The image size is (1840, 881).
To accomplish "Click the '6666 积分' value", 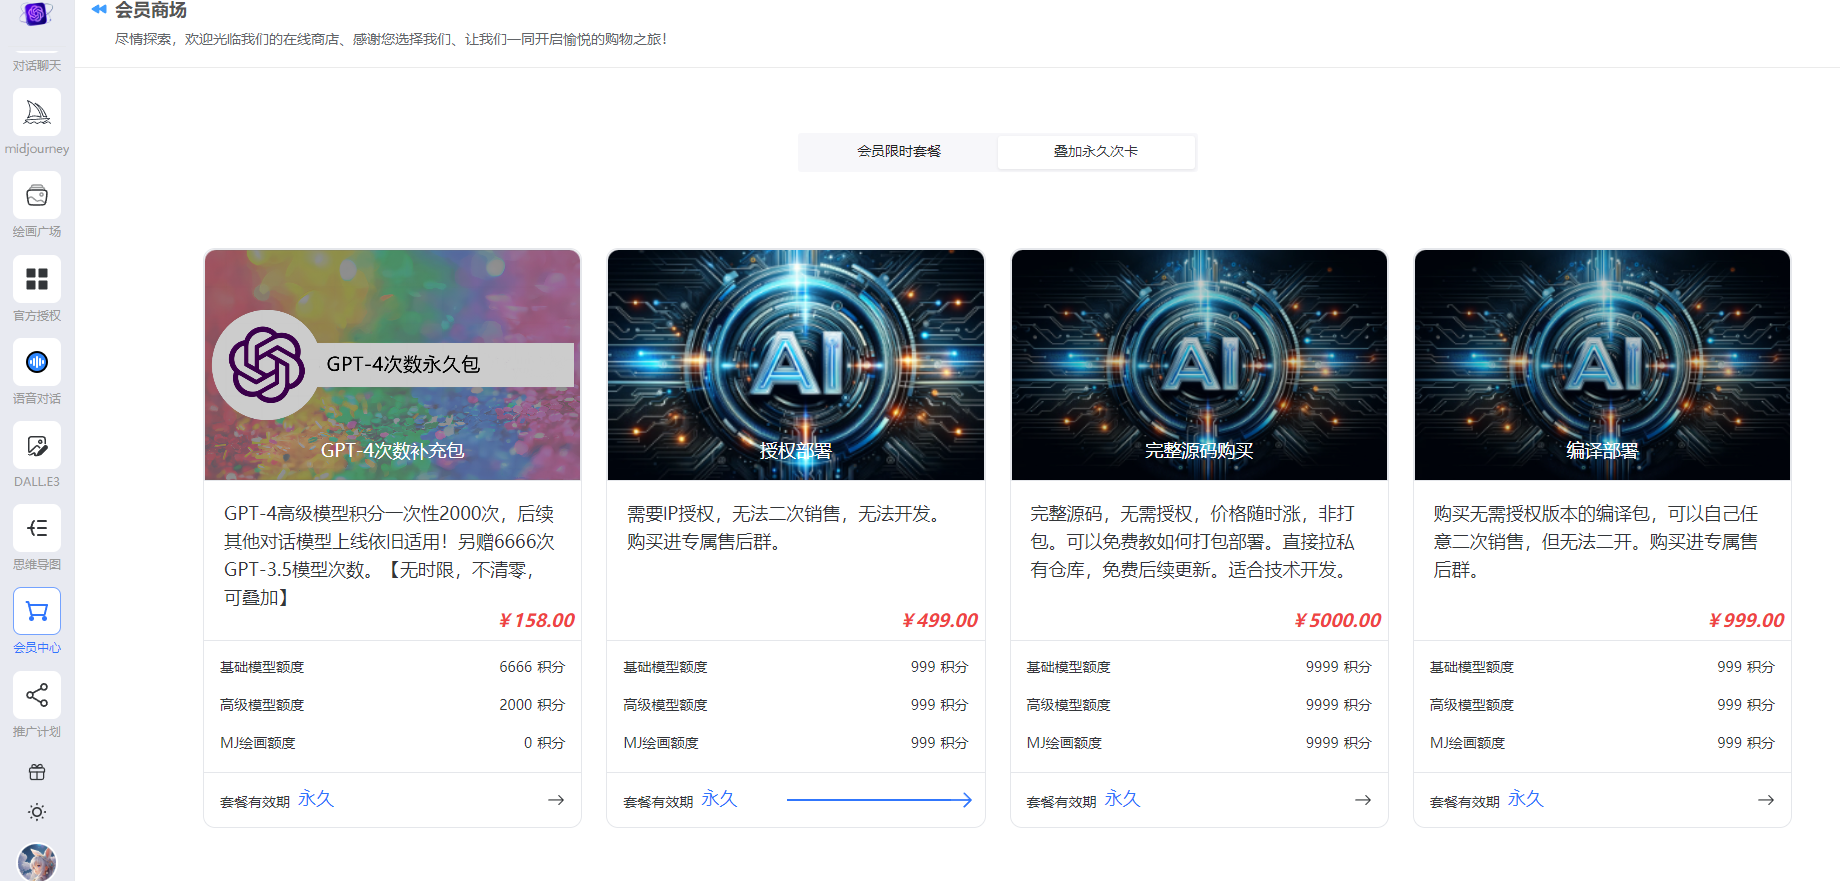I will pos(532,667).
